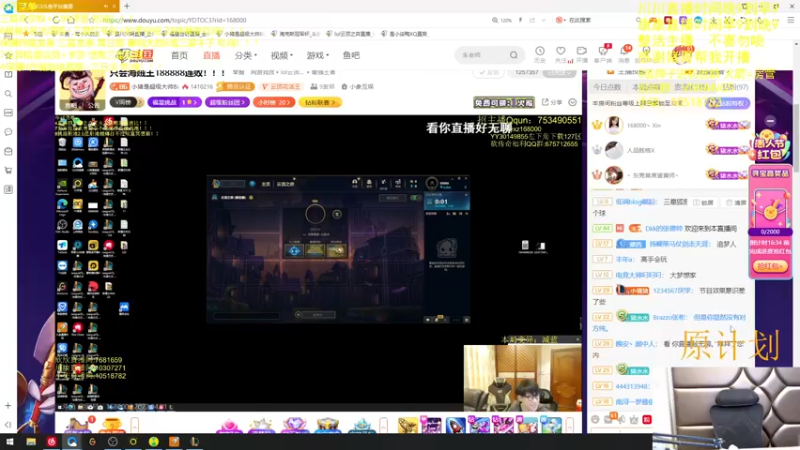Click the gold trophy icon in gift bar
This screenshot has width=800, height=450.
[111, 424]
